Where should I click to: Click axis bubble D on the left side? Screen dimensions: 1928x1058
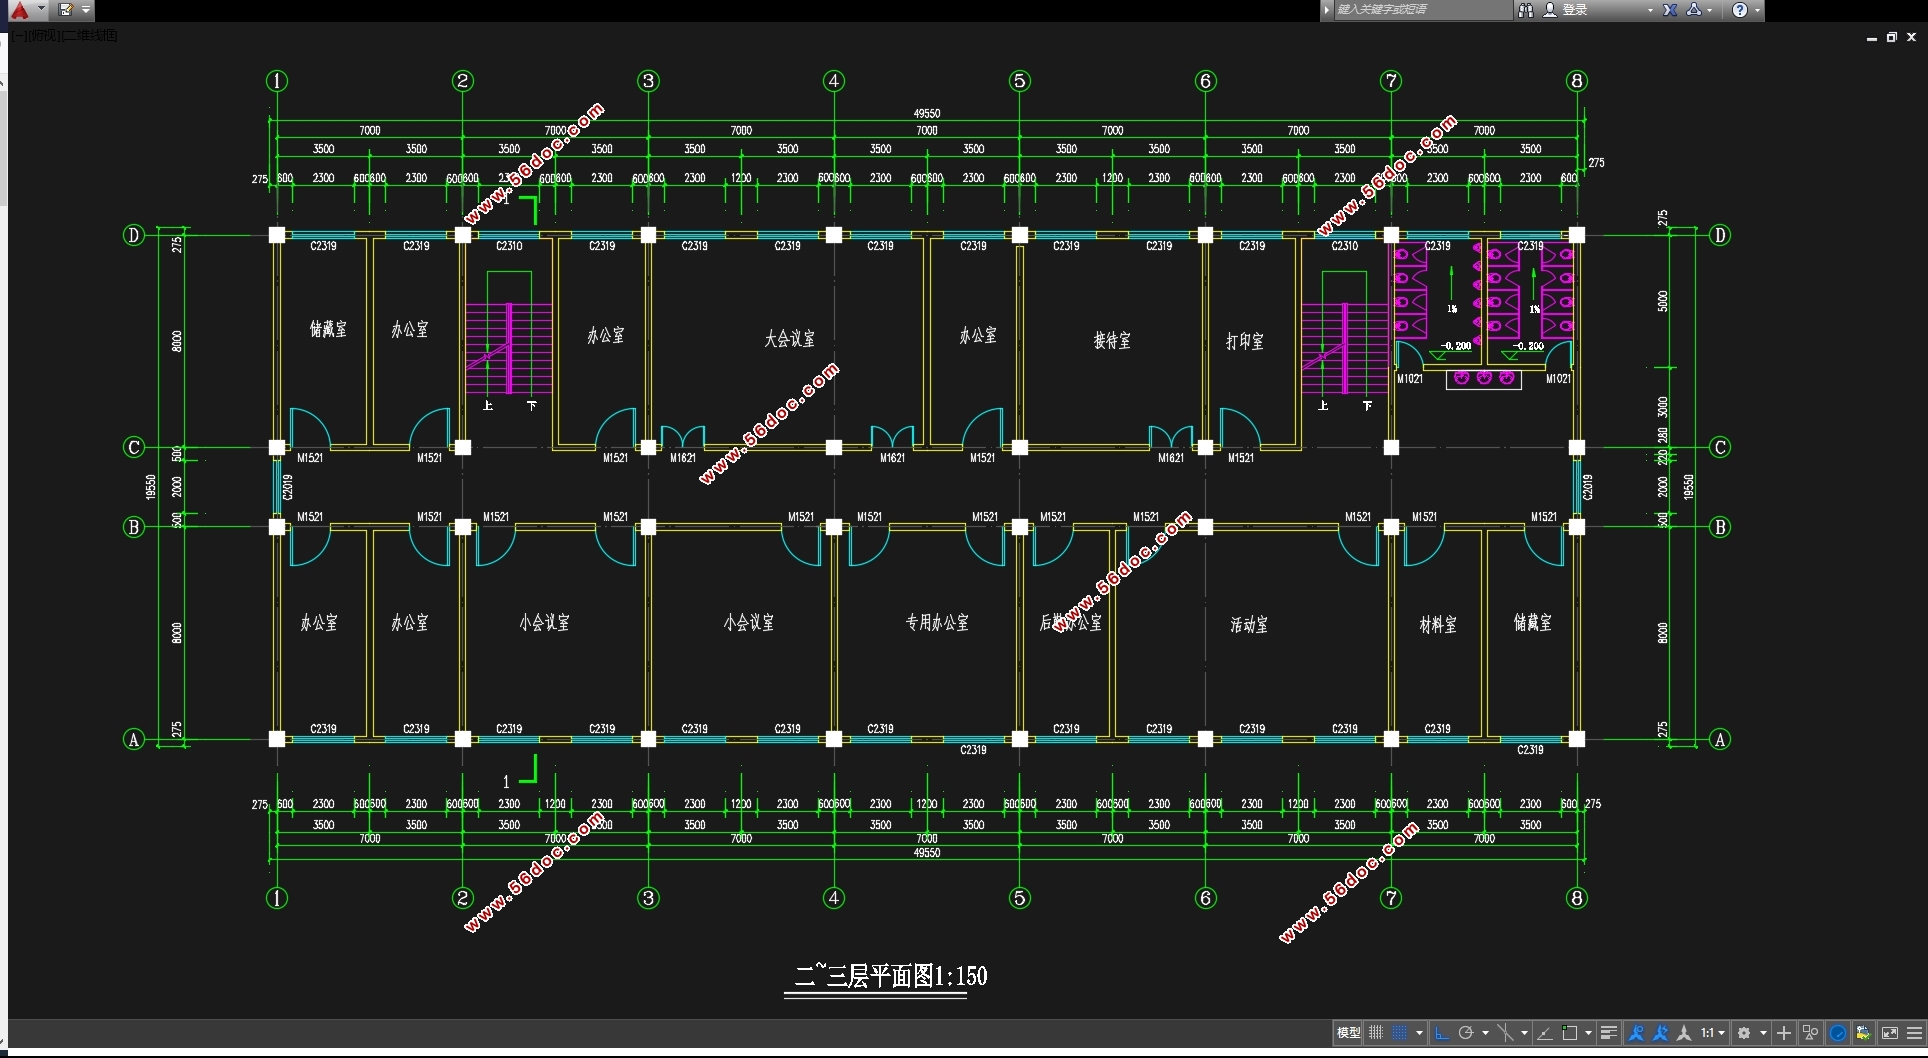pyautogui.click(x=133, y=235)
